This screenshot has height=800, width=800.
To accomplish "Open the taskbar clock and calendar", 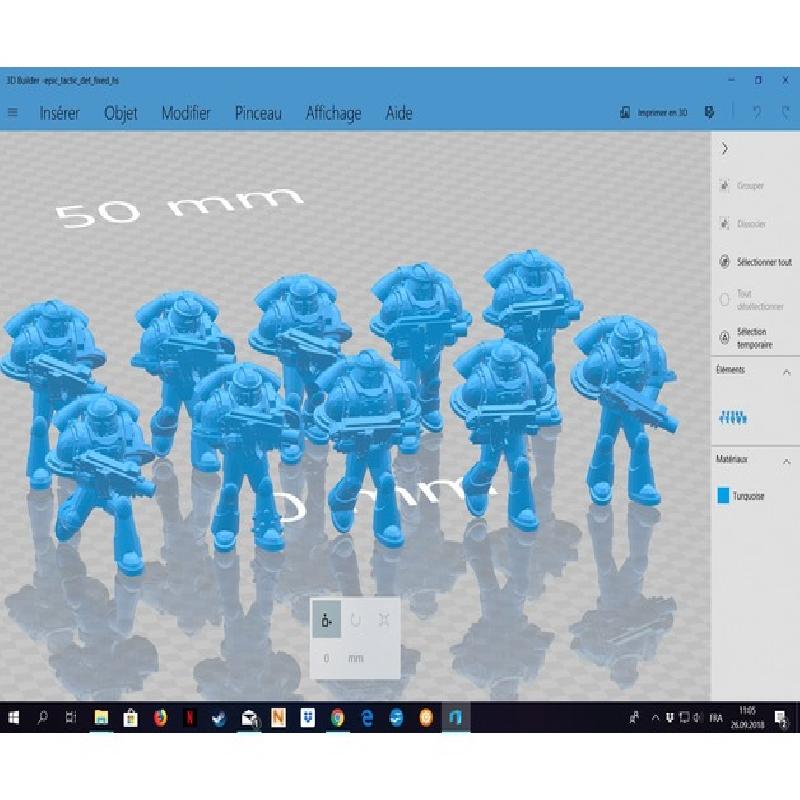I will (747, 717).
